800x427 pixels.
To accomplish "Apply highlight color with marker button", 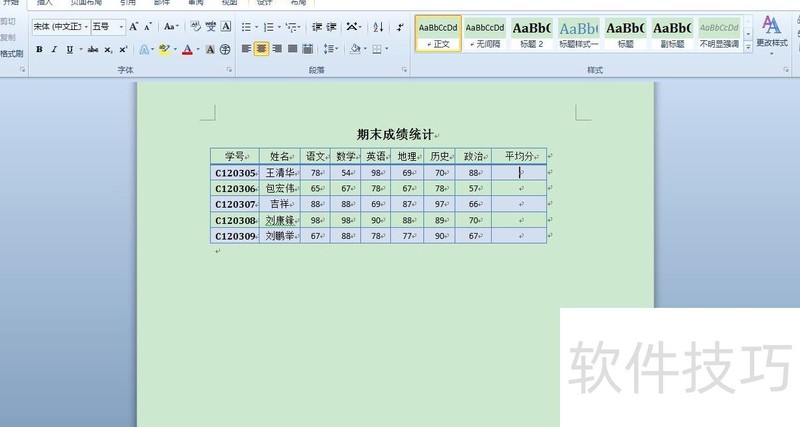I will click(x=164, y=49).
